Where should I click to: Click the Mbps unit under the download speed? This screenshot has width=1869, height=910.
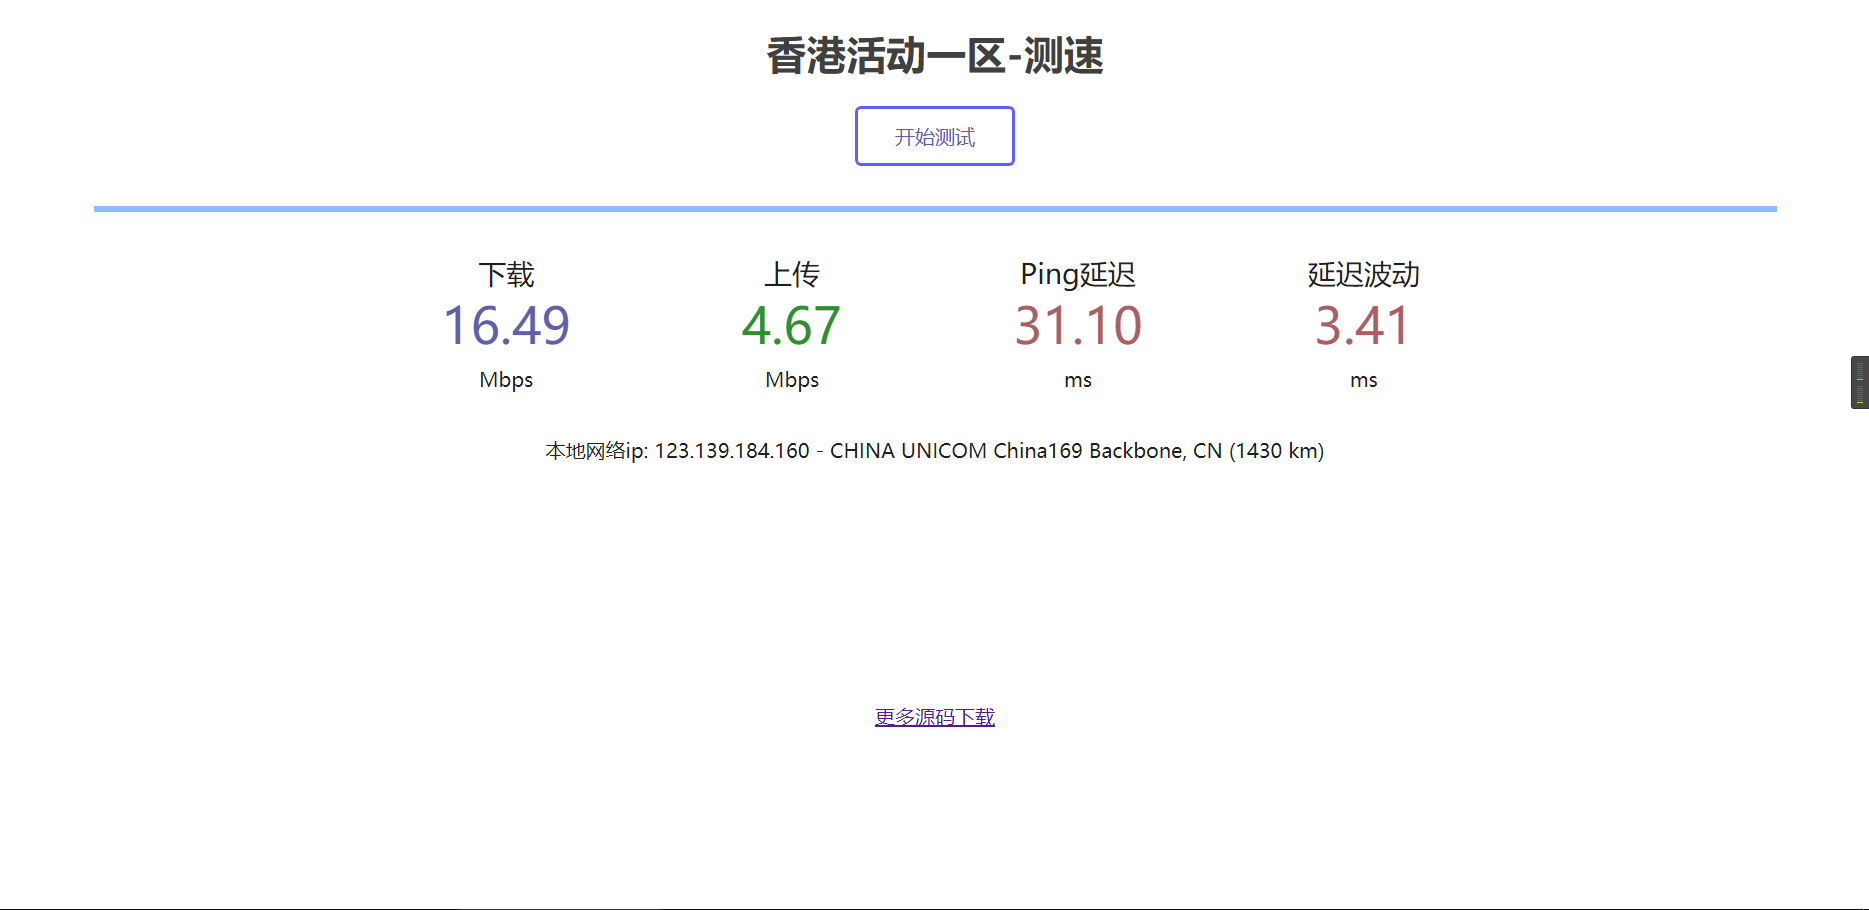506,380
